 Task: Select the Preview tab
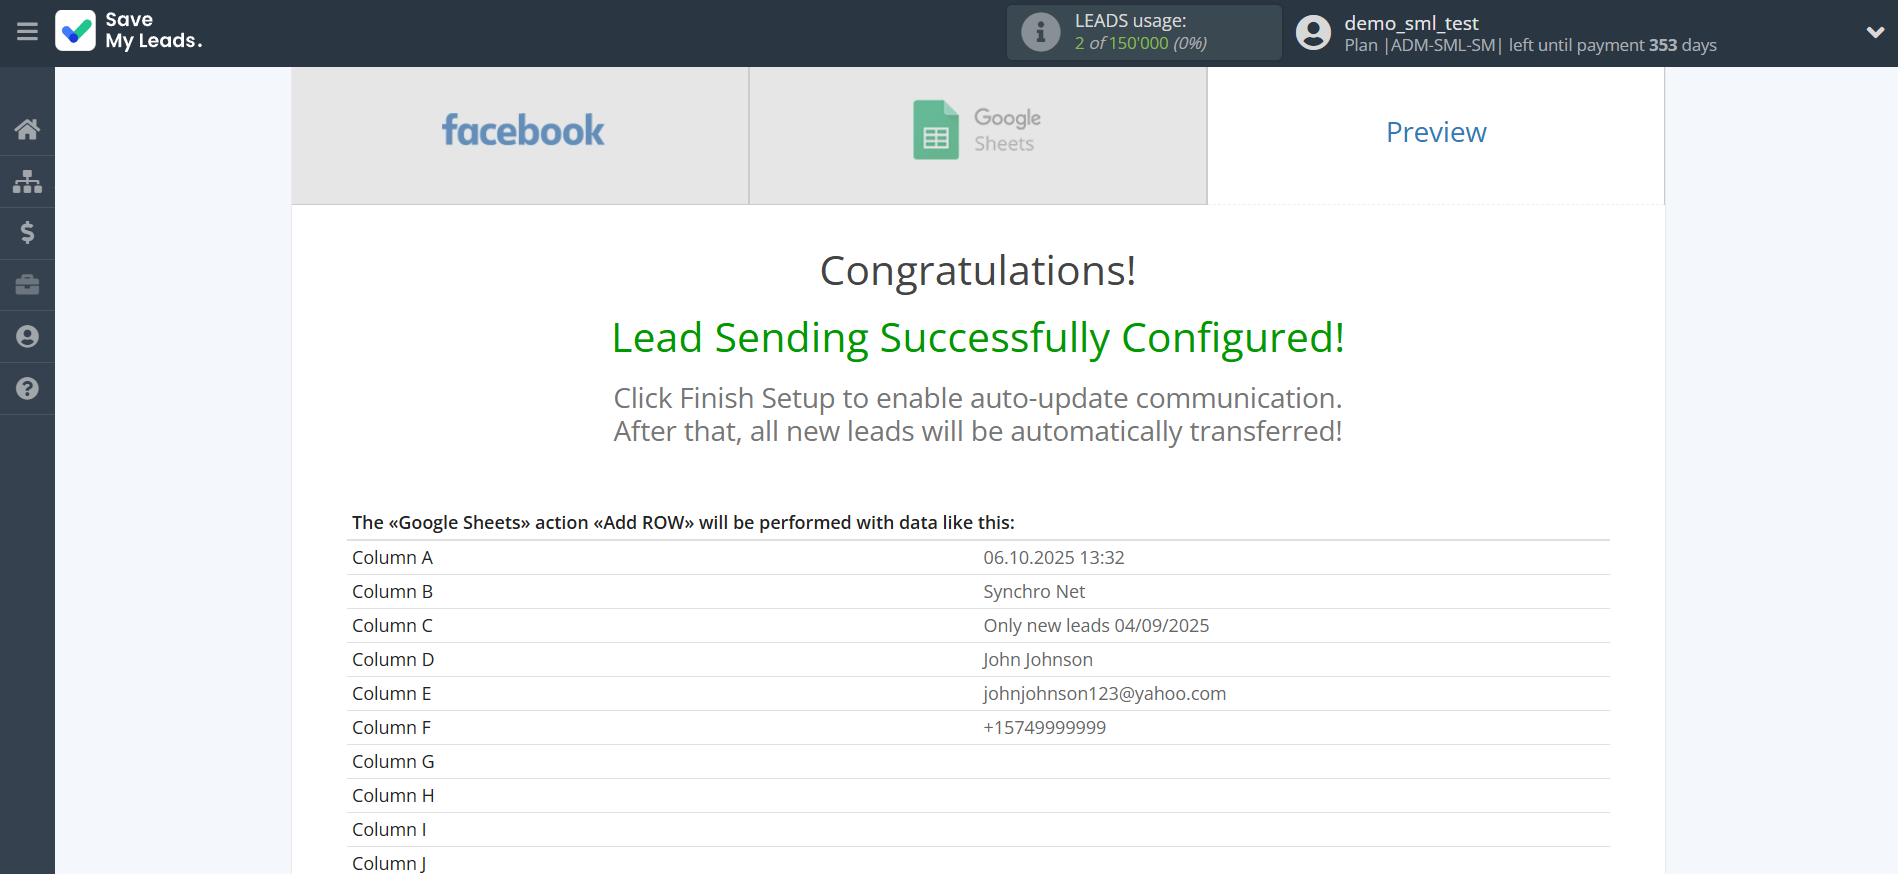point(1435,133)
